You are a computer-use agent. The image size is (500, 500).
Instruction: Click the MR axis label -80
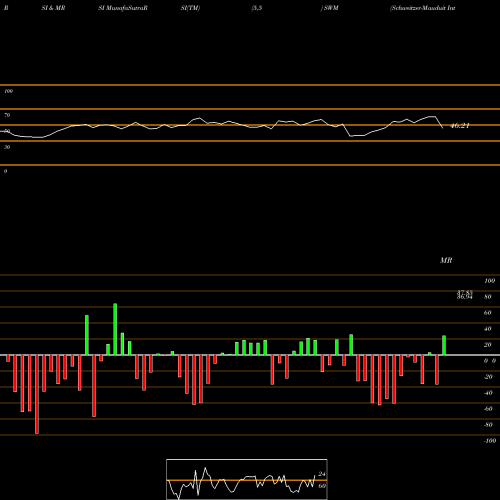coord(488,425)
